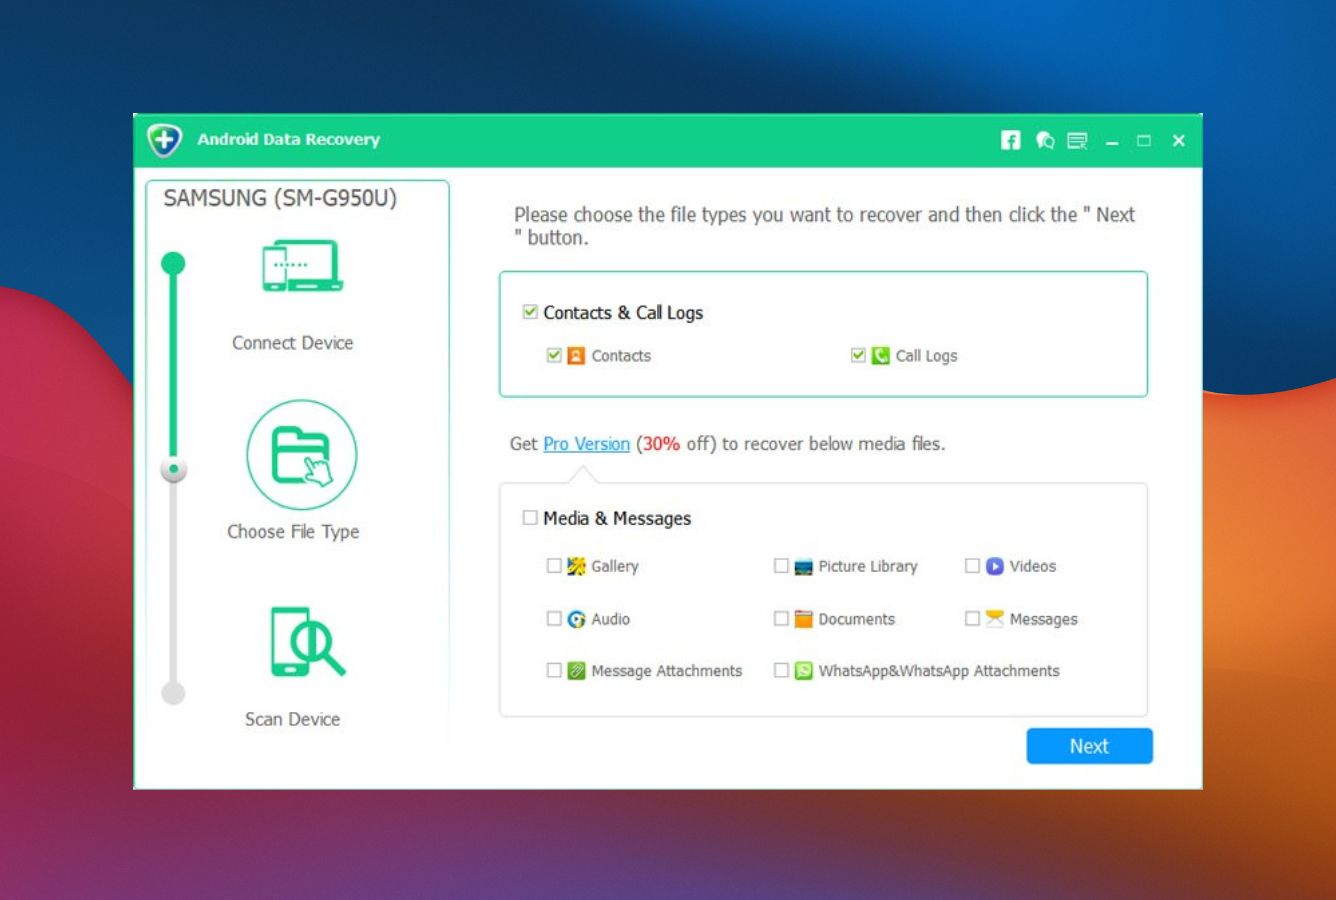Viewport: 1336px width, 900px height.
Task: Click the SAMSUNG (SM-G950U) device name
Action: [280, 198]
